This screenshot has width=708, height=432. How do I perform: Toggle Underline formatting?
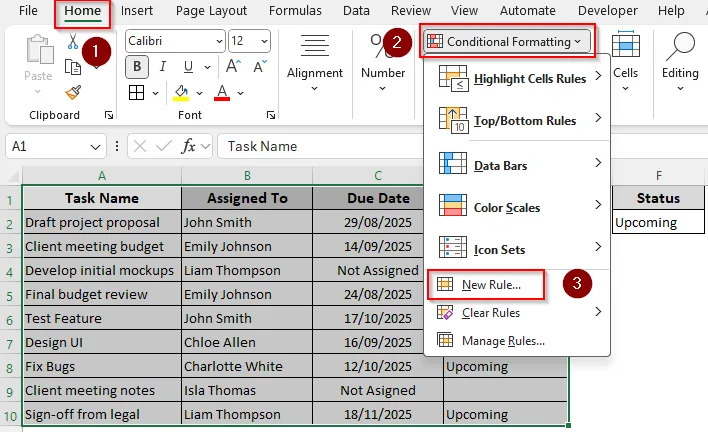[188, 67]
